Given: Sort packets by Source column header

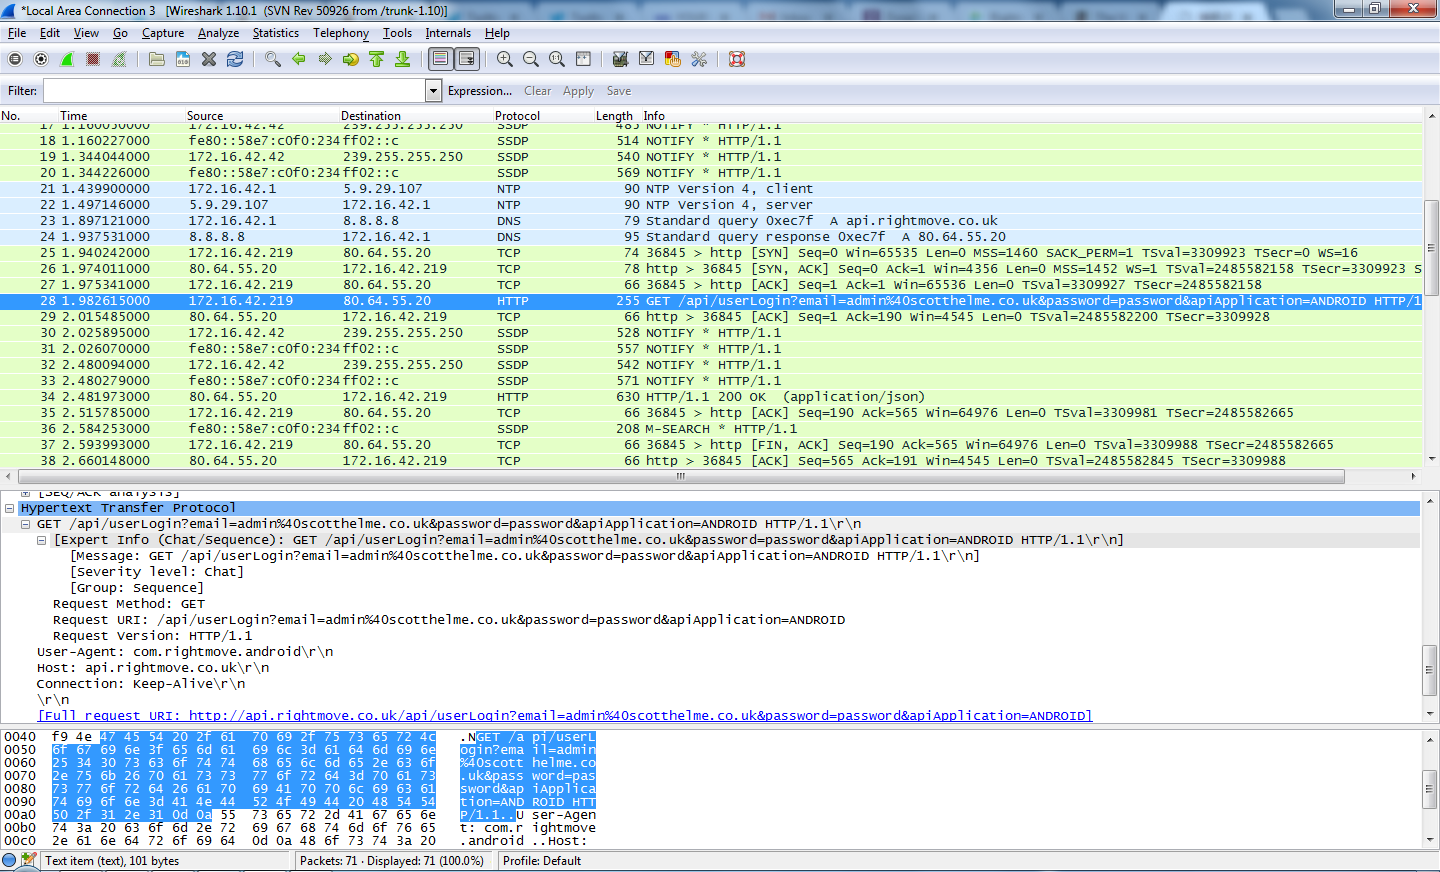Looking at the screenshot, I should 205,116.
